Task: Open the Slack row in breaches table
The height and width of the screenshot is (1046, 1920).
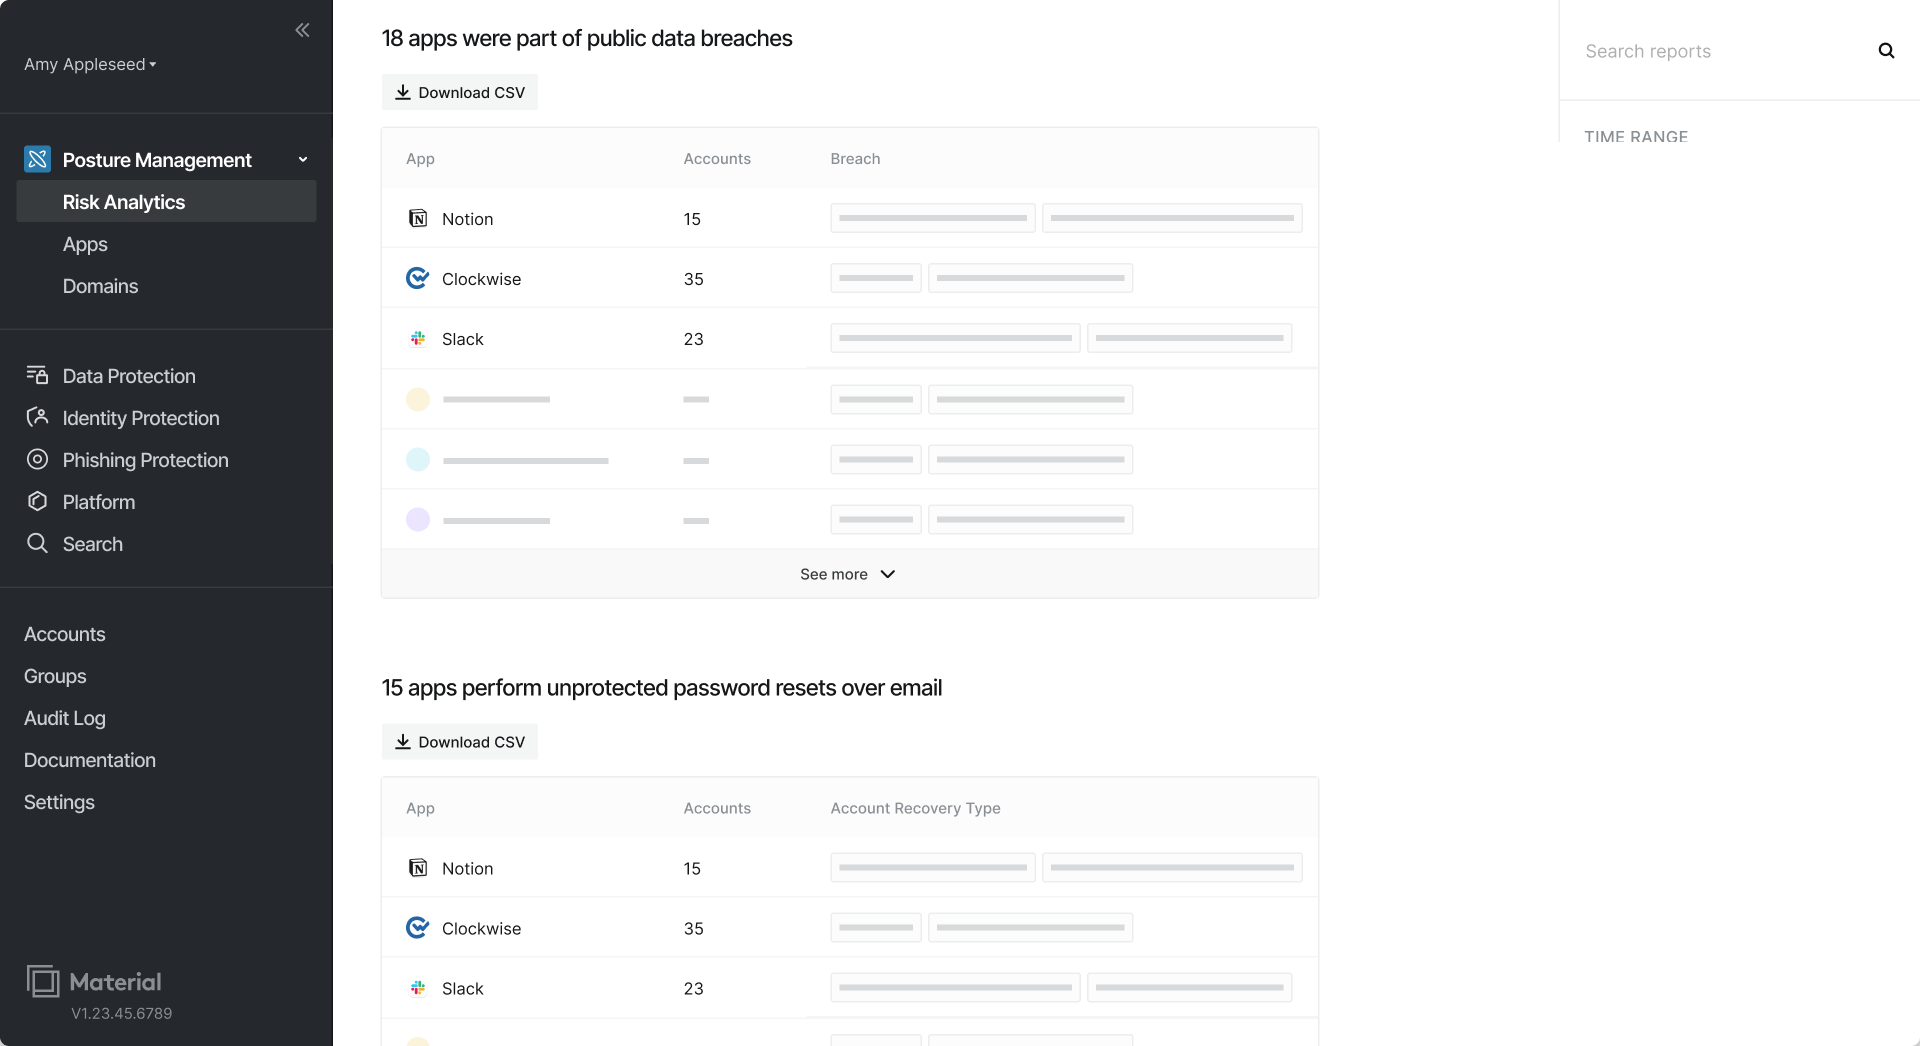Action: tap(849, 338)
